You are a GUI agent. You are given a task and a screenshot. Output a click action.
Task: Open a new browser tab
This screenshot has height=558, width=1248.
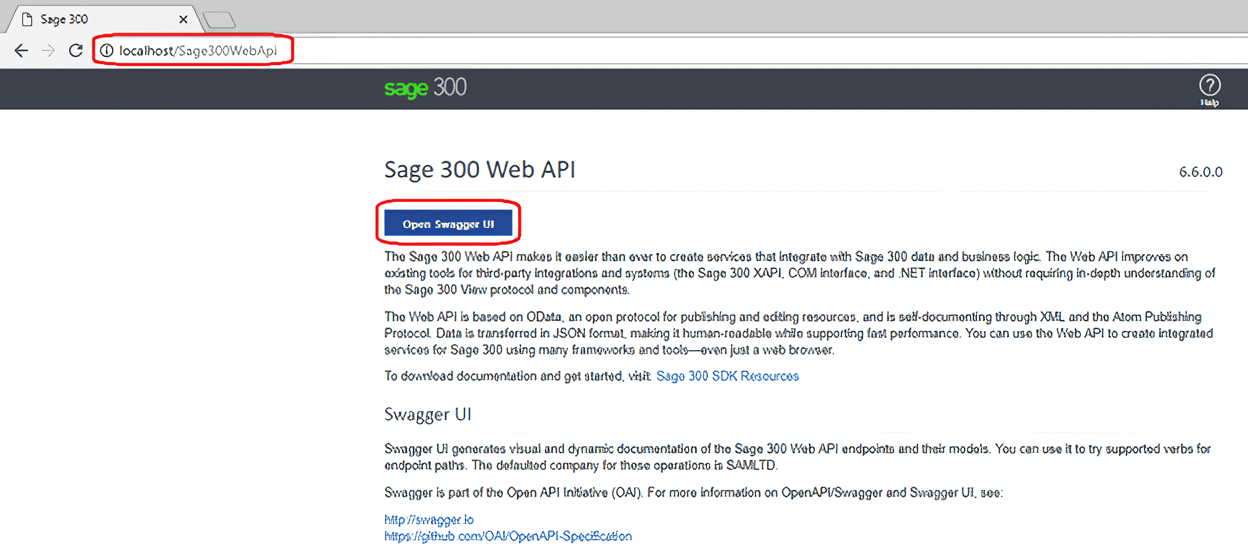click(218, 20)
